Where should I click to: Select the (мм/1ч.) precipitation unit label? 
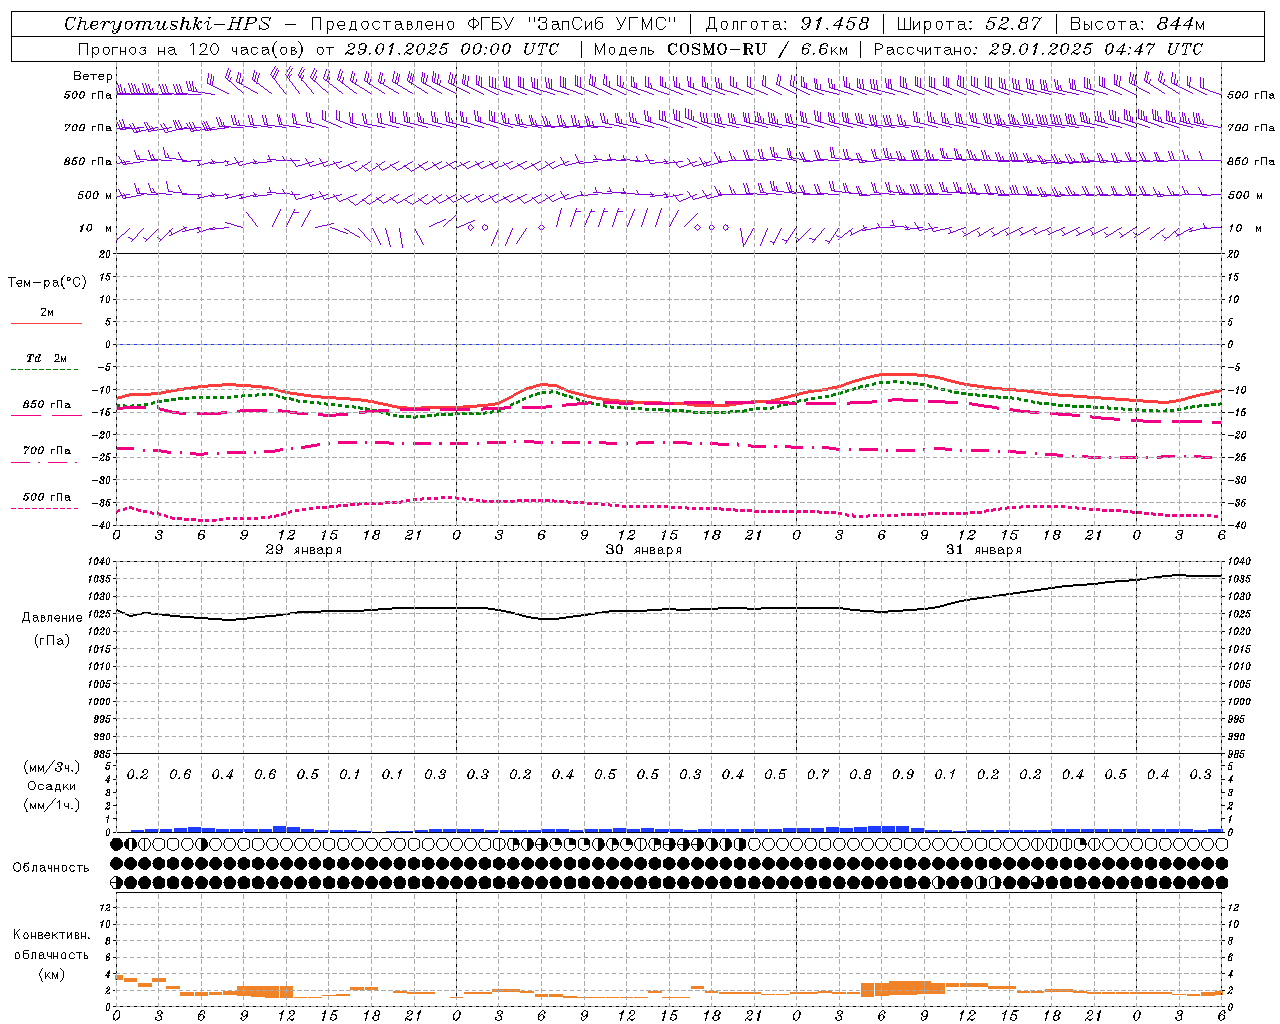coord(52,805)
